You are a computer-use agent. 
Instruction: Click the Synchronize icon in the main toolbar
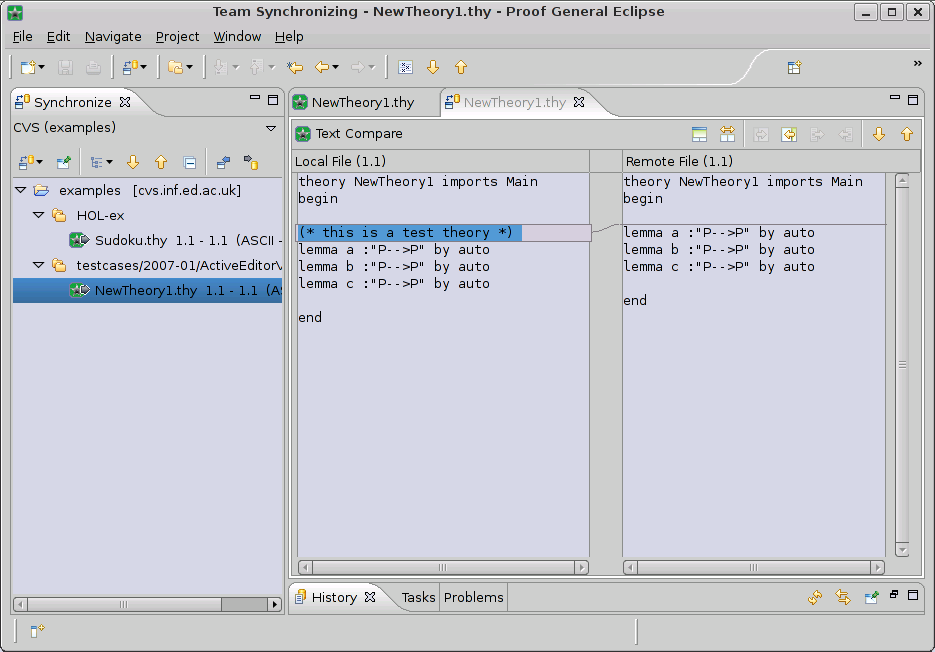pos(131,67)
